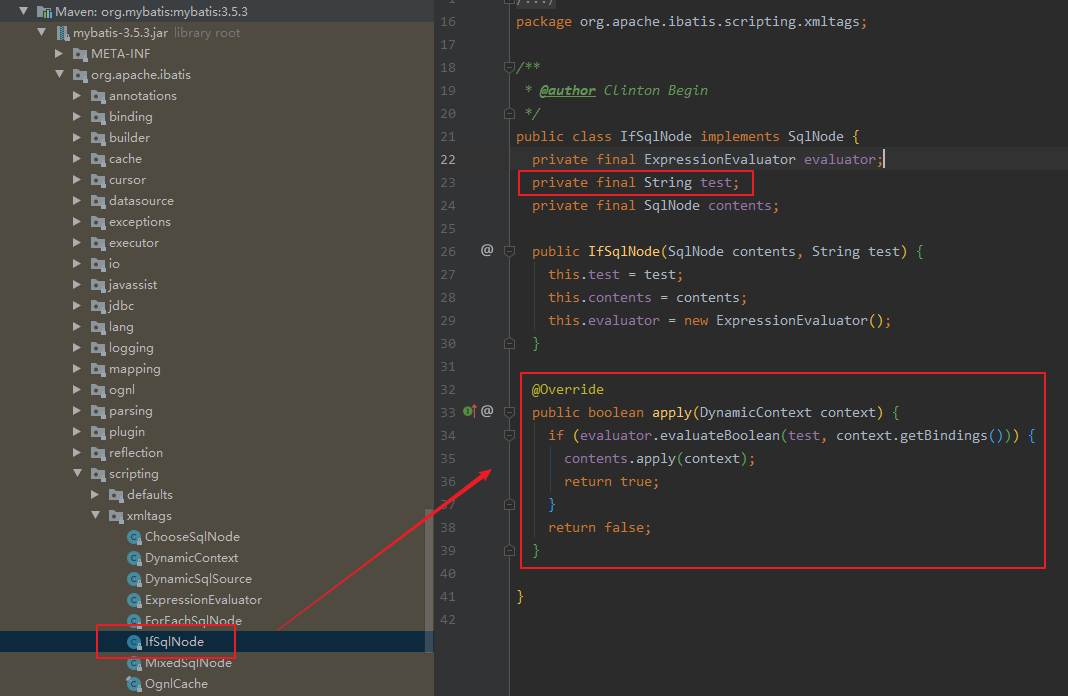Viewport: 1068px width, 696px height.
Task: Click the executor package folder icon
Action: pyautogui.click(x=98, y=243)
